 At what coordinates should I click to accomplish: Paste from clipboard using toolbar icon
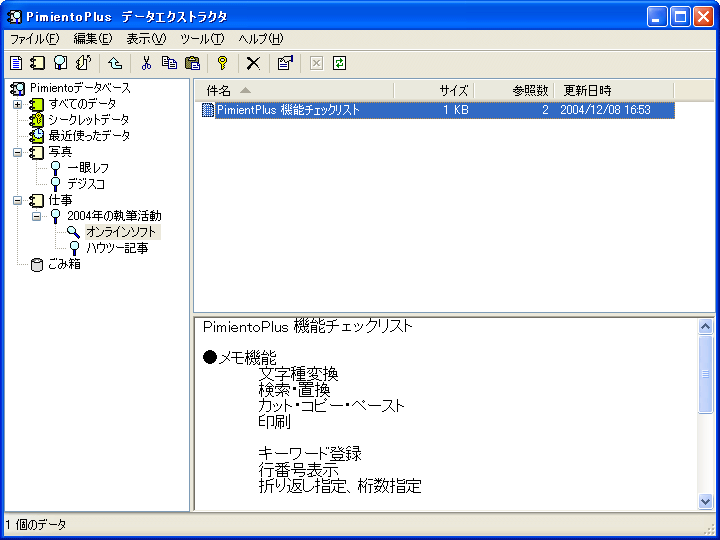click(192, 63)
